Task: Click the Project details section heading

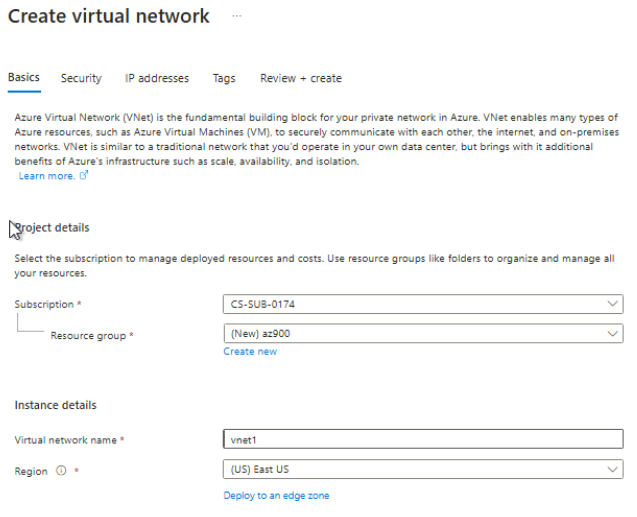Action: (x=52, y=228)
